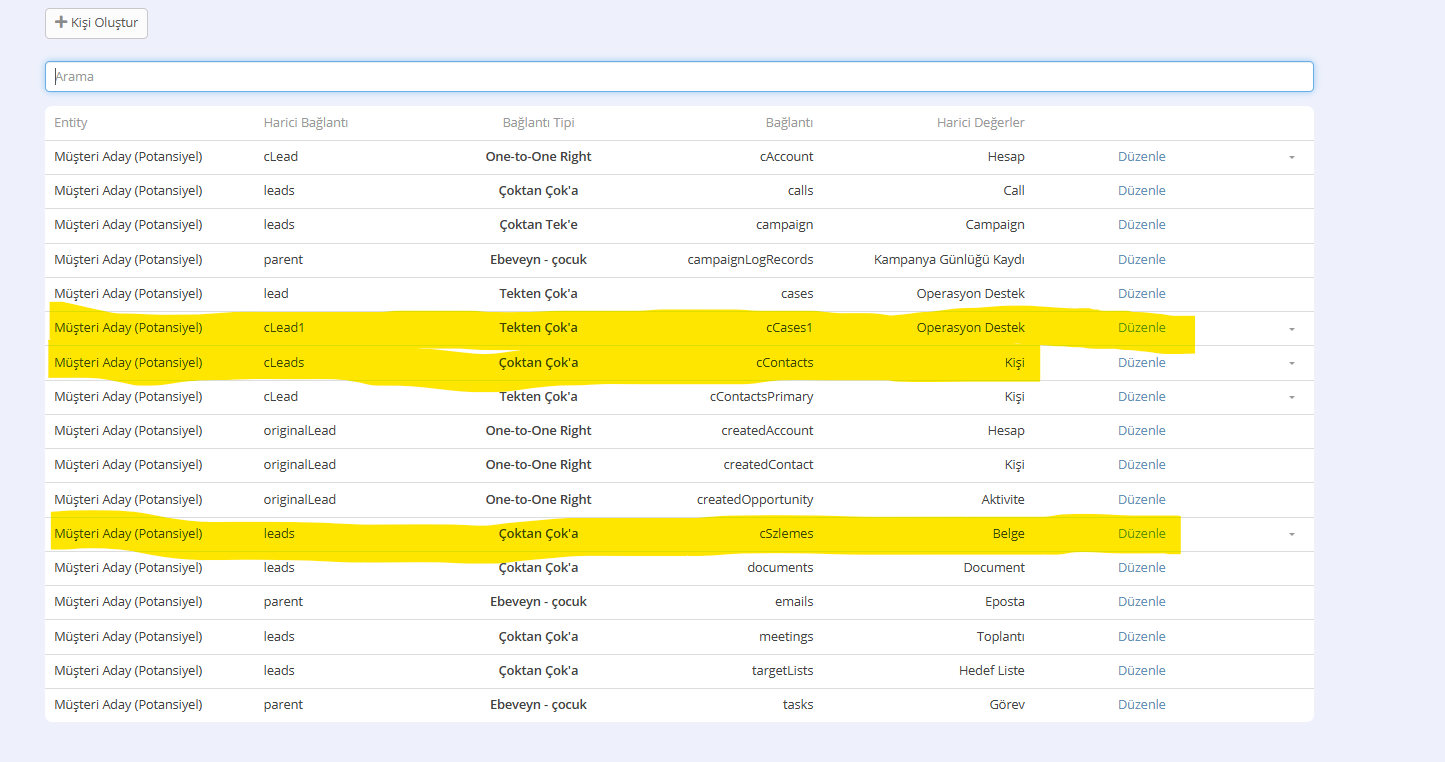
Task: Click the Görev foreign entity value
Action: (1007, 705)
